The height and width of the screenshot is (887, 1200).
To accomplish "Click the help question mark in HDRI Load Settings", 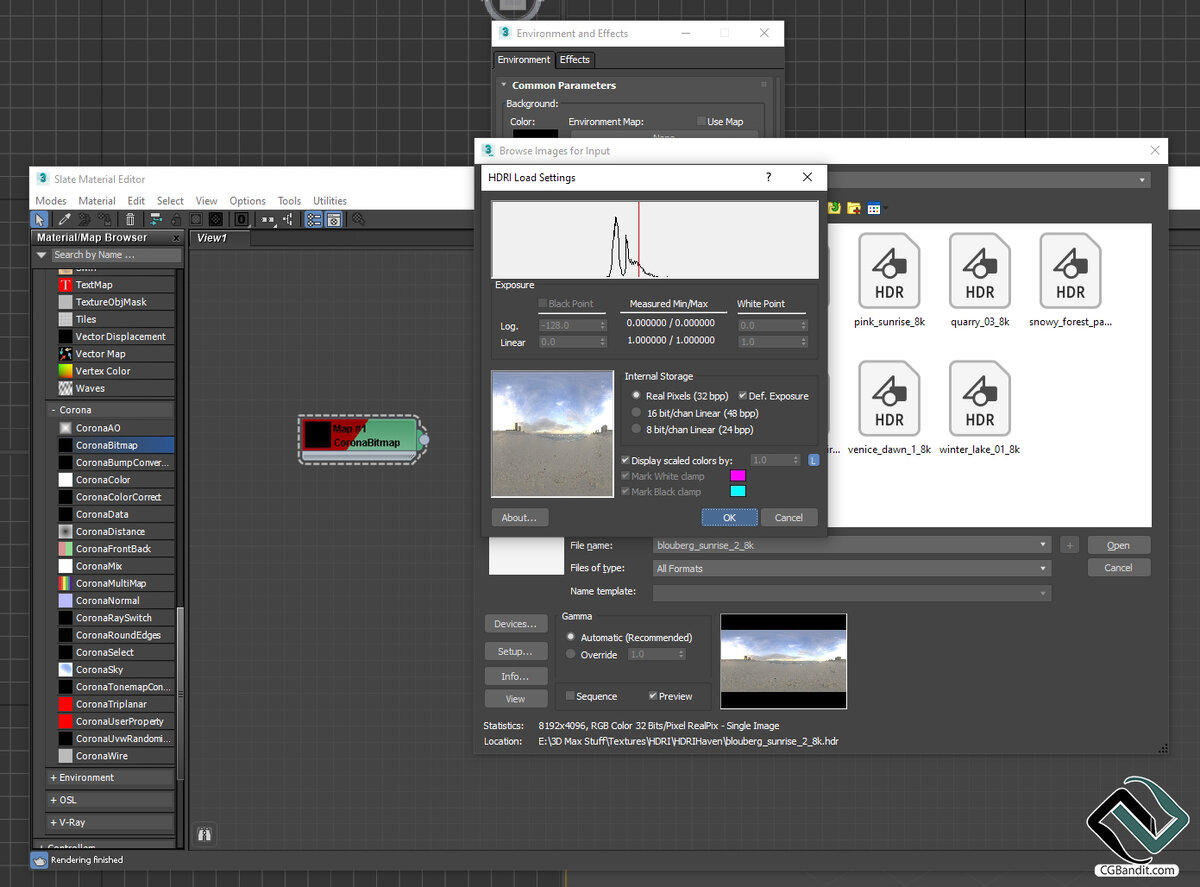I will click(x=768, y=177).
